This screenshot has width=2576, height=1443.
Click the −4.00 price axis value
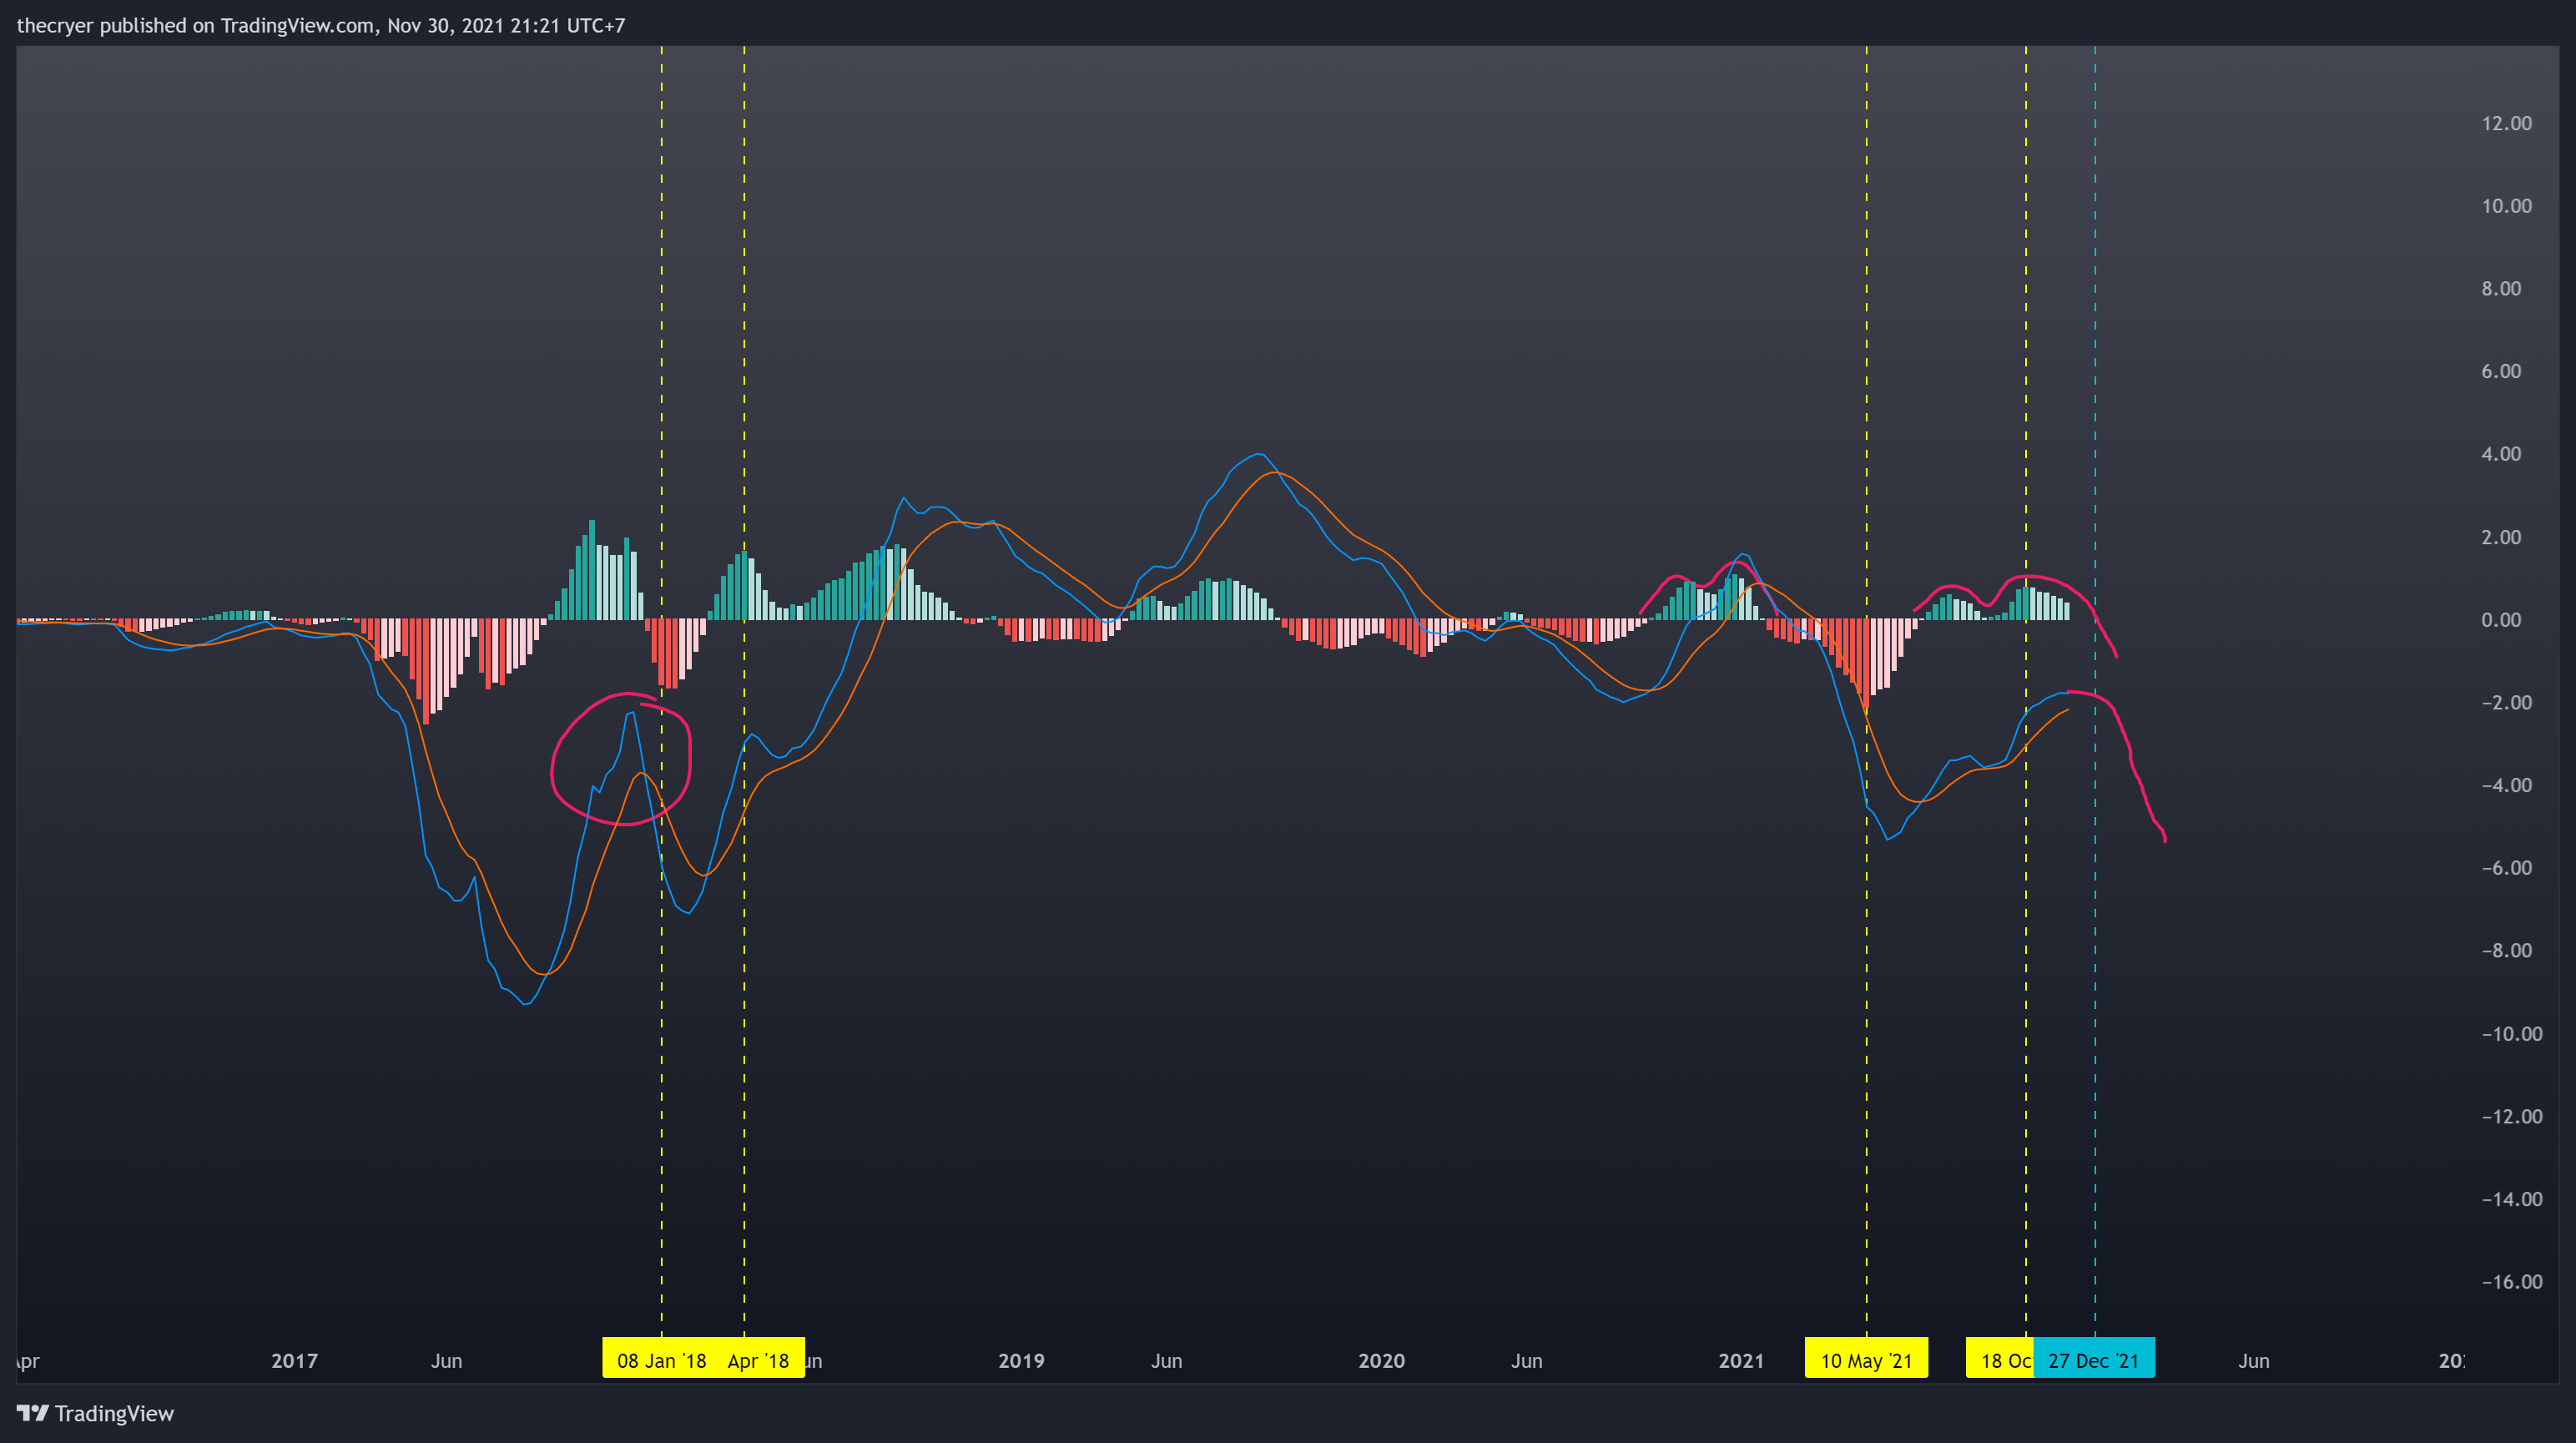(2507, 785)
